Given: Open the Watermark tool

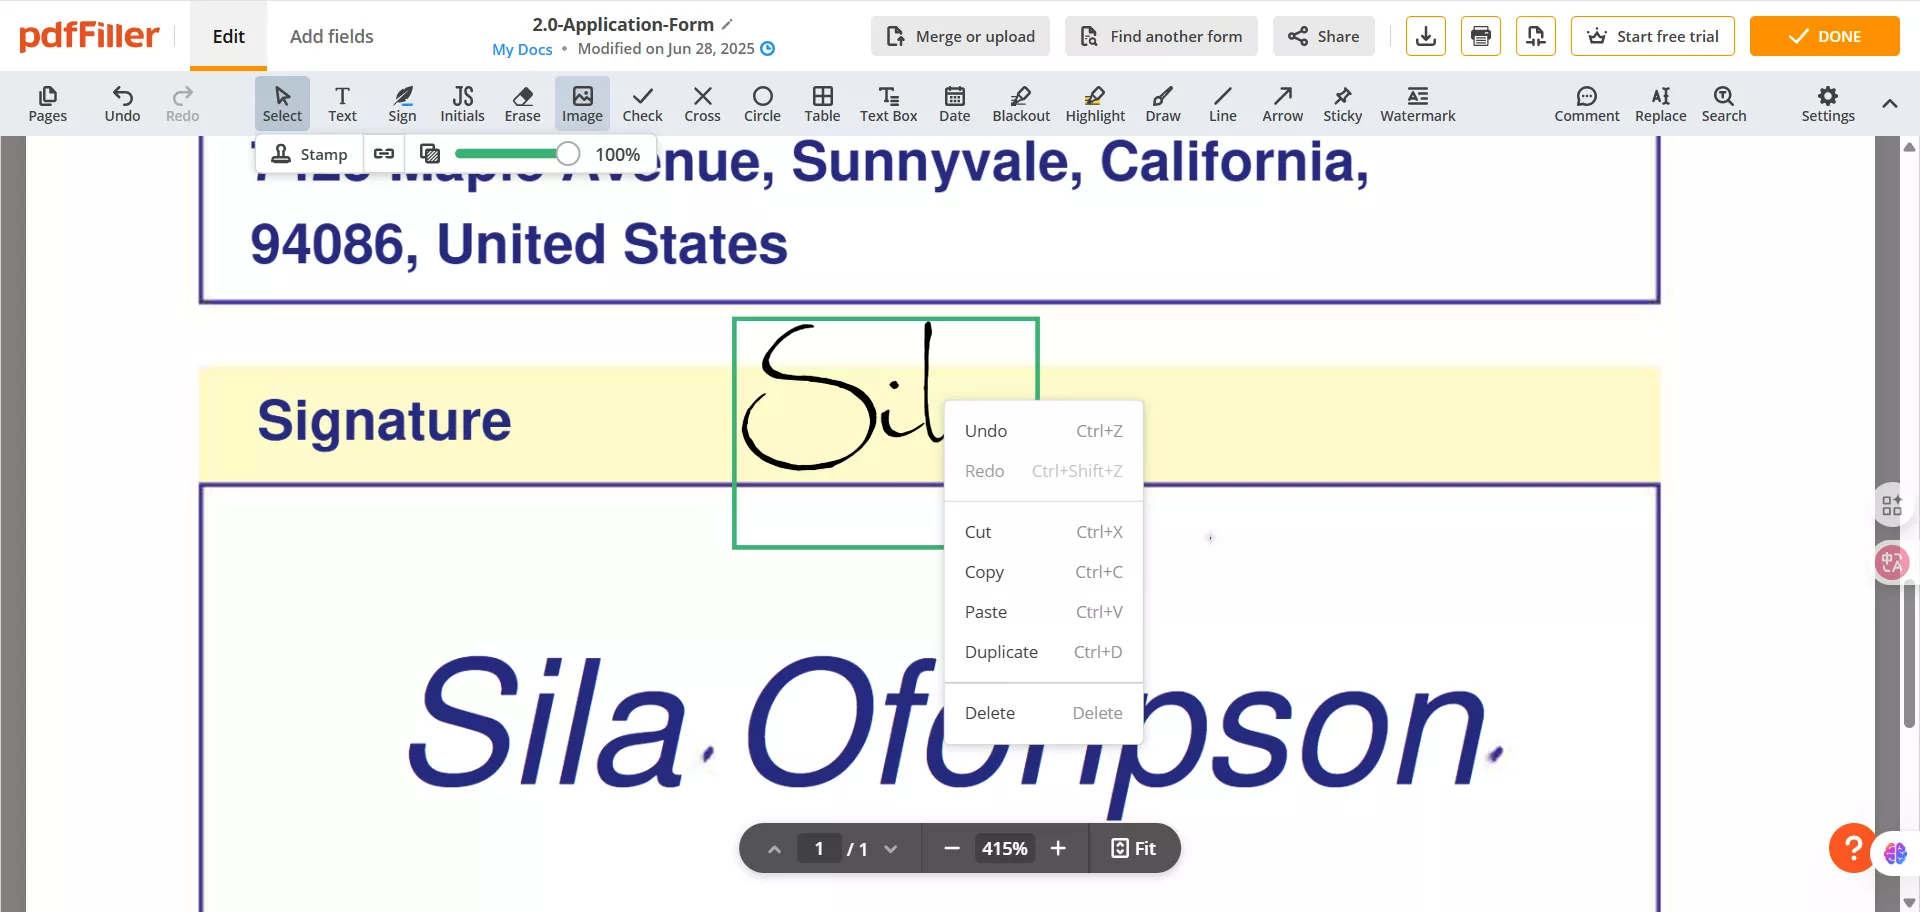Looking at the screenshot, I should [1417, 103].
